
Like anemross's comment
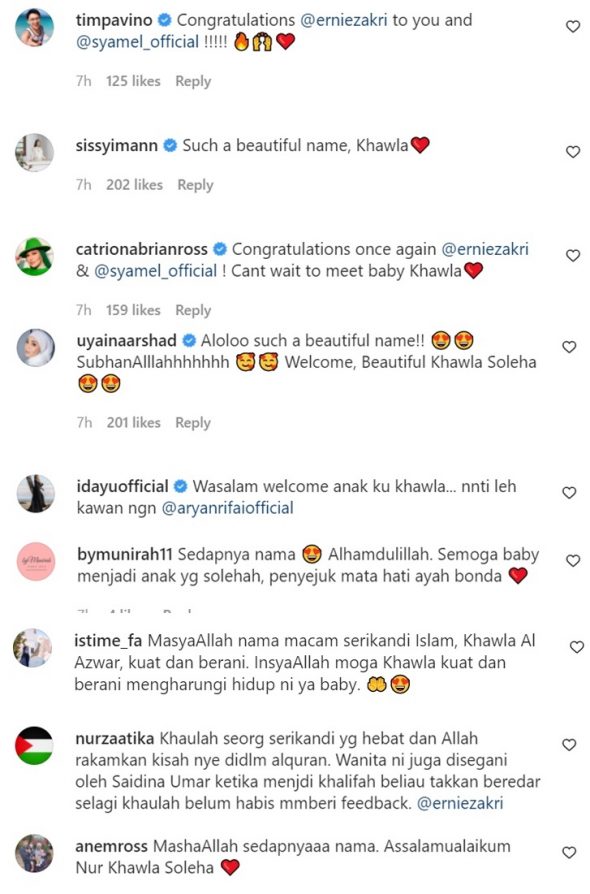pyautogui.click(x=569, y=852)
